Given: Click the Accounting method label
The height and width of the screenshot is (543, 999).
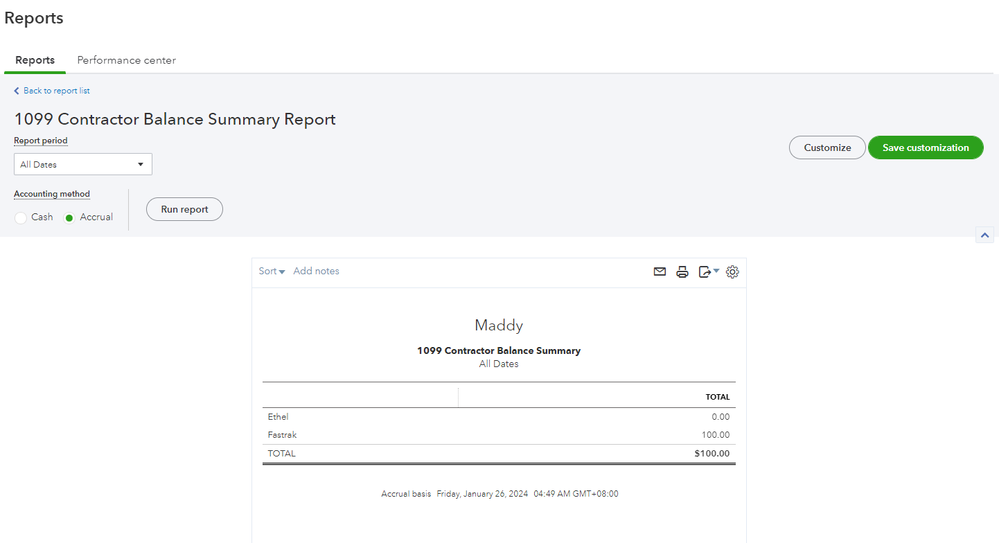Looking at the screenshot, I should (x=52, y=194).
